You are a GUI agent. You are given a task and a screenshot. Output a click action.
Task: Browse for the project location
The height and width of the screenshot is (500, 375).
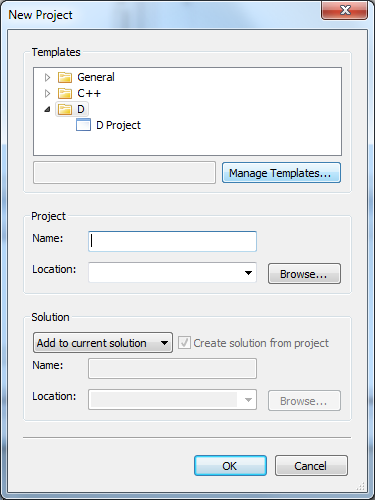[x=304, y=274]
